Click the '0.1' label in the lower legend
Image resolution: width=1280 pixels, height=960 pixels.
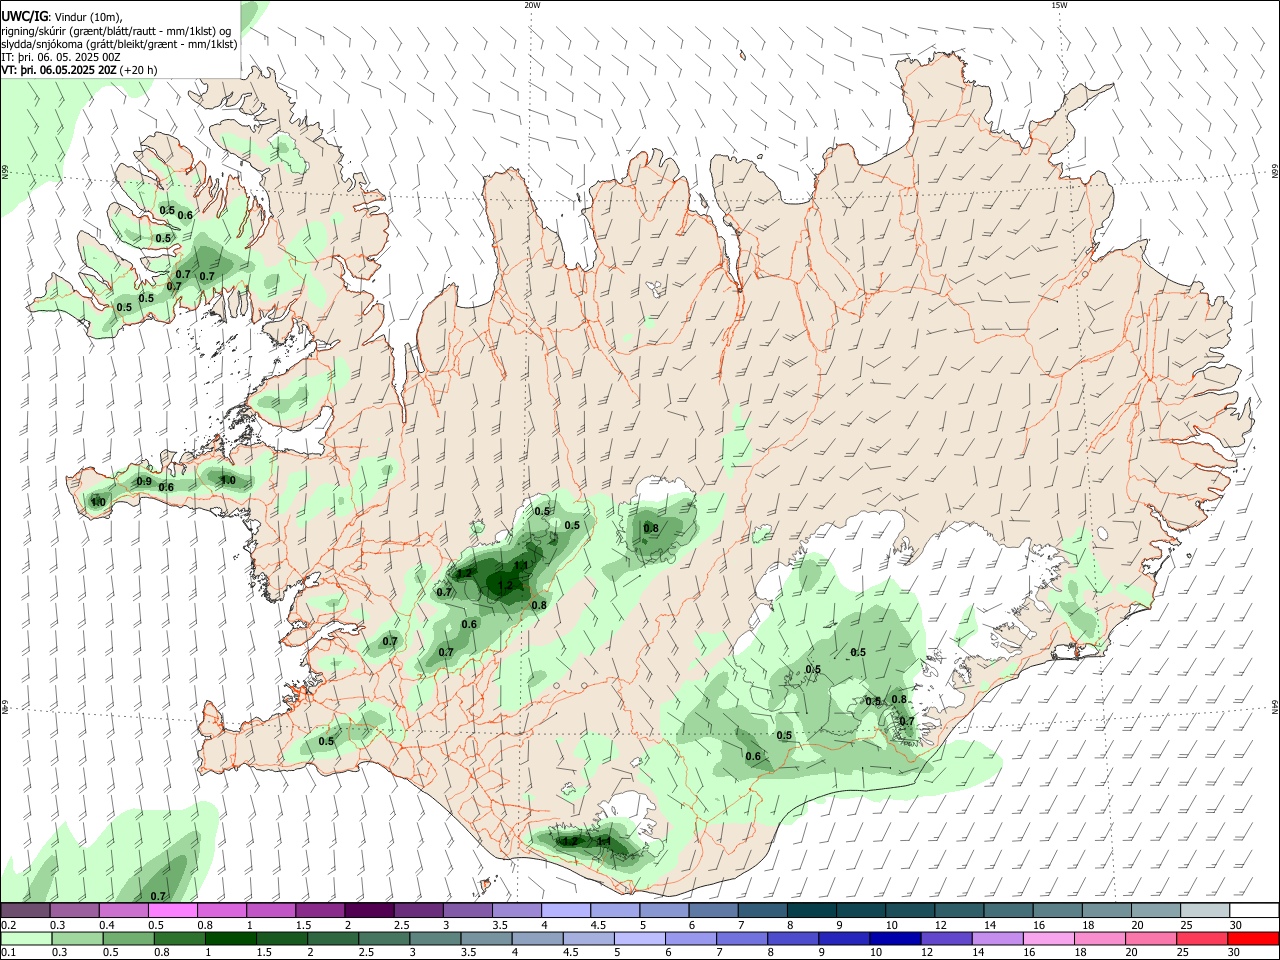click(x=8, y=953)
